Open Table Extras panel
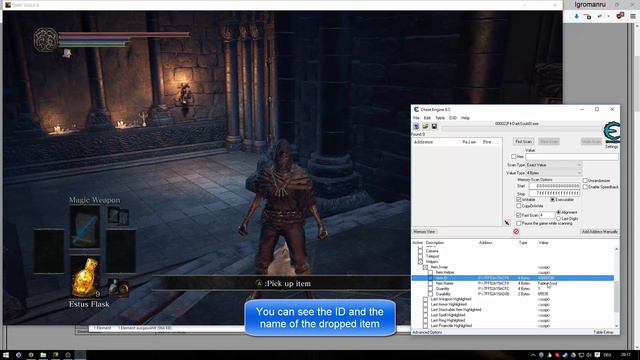Screen dimensions: 640x360 (x=603, y=332)
